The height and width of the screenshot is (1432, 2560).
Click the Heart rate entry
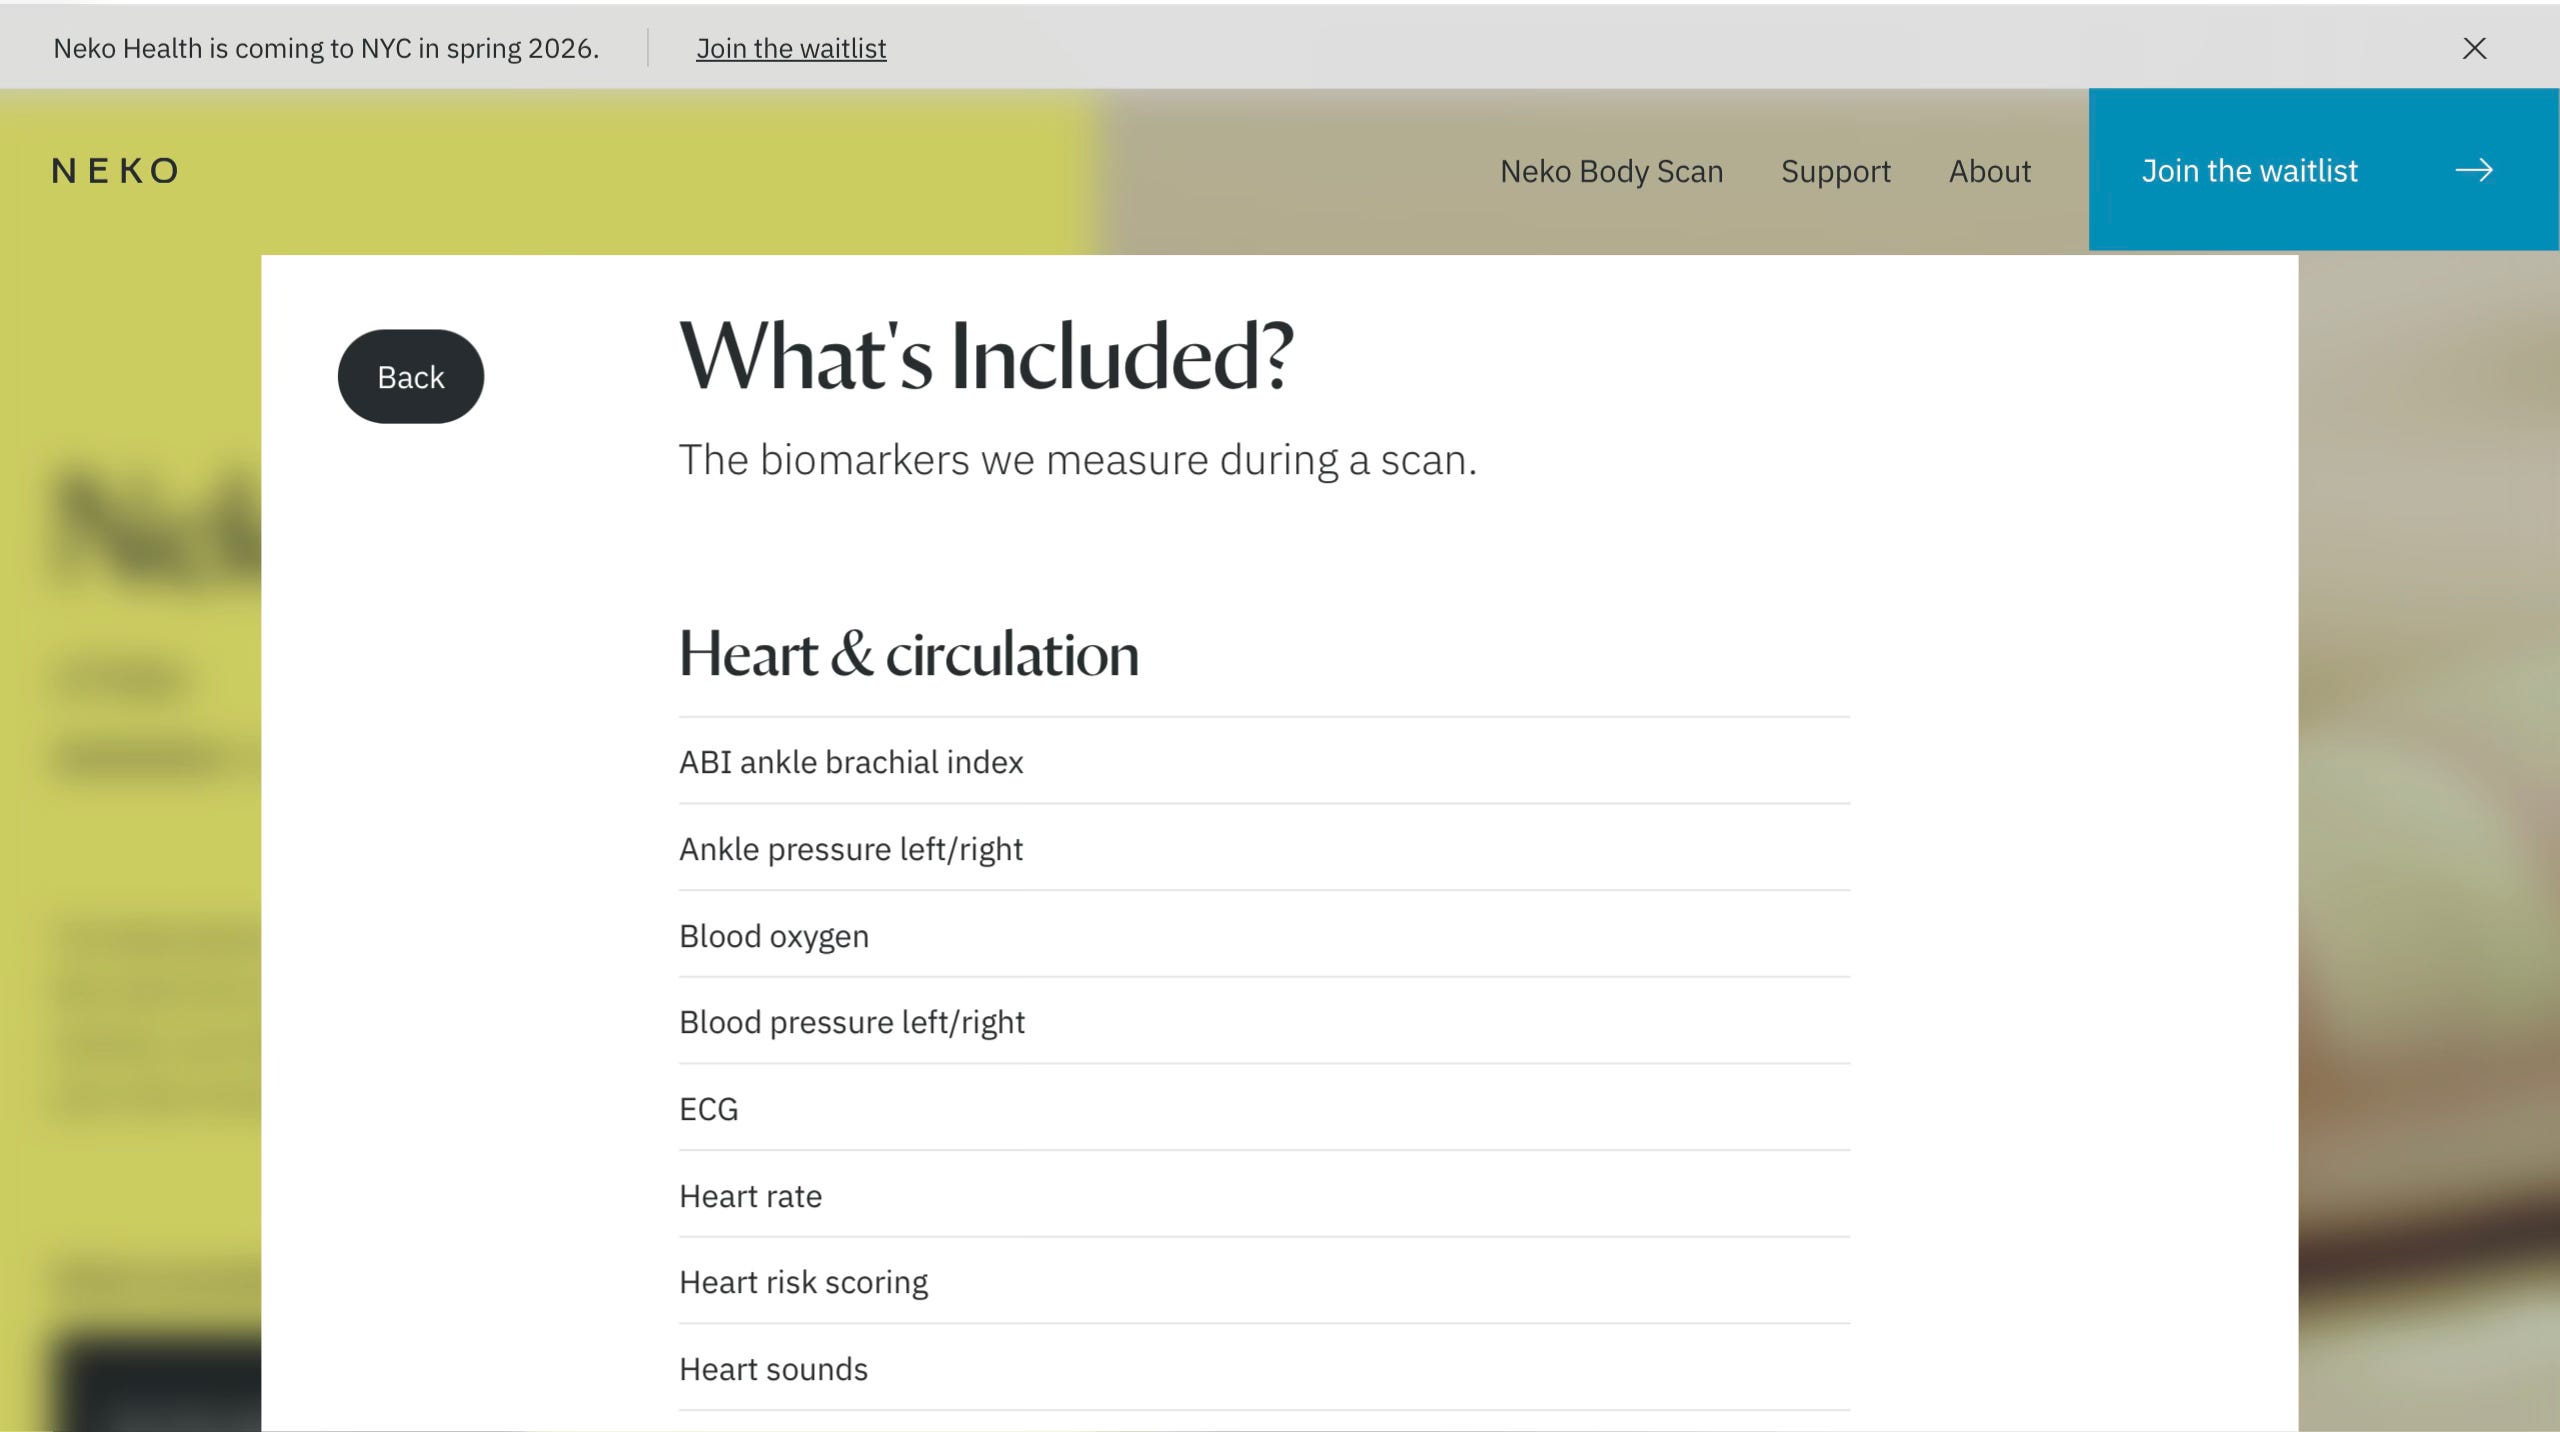[1264, 1196]
